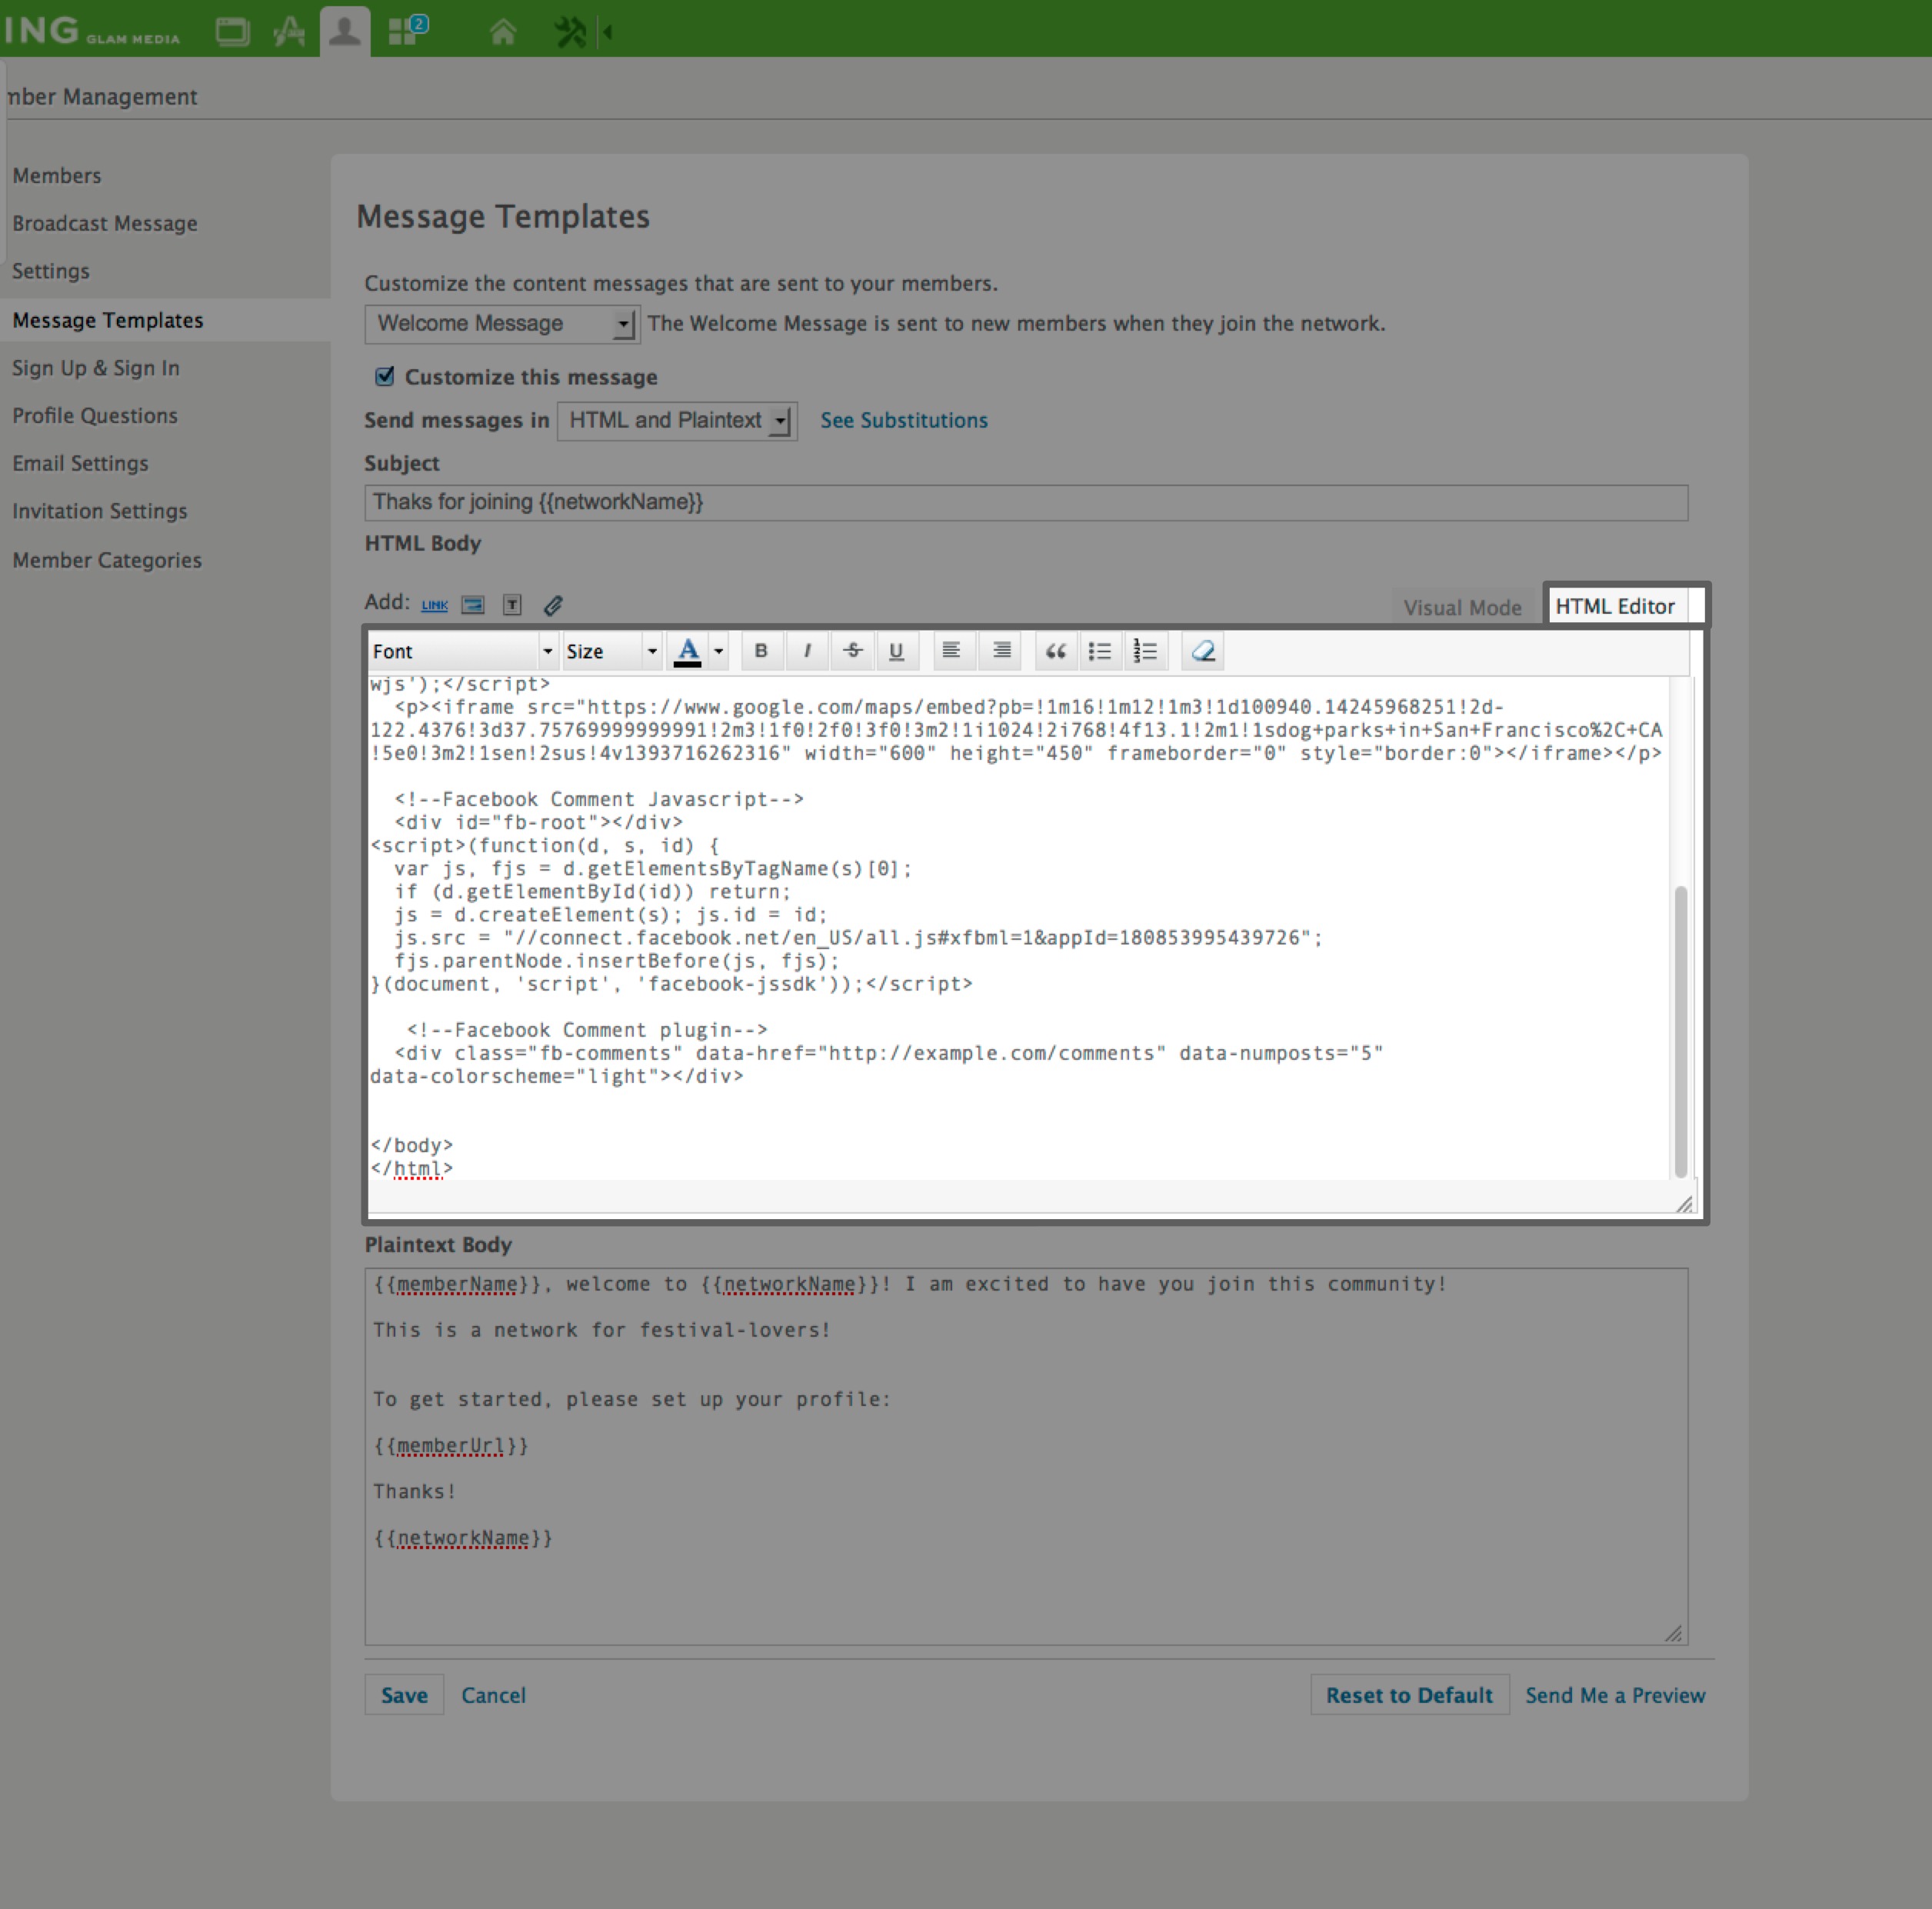Align text right in editor
Viewport: 1932px width, 1909px height.
(x=1001, y=651)
